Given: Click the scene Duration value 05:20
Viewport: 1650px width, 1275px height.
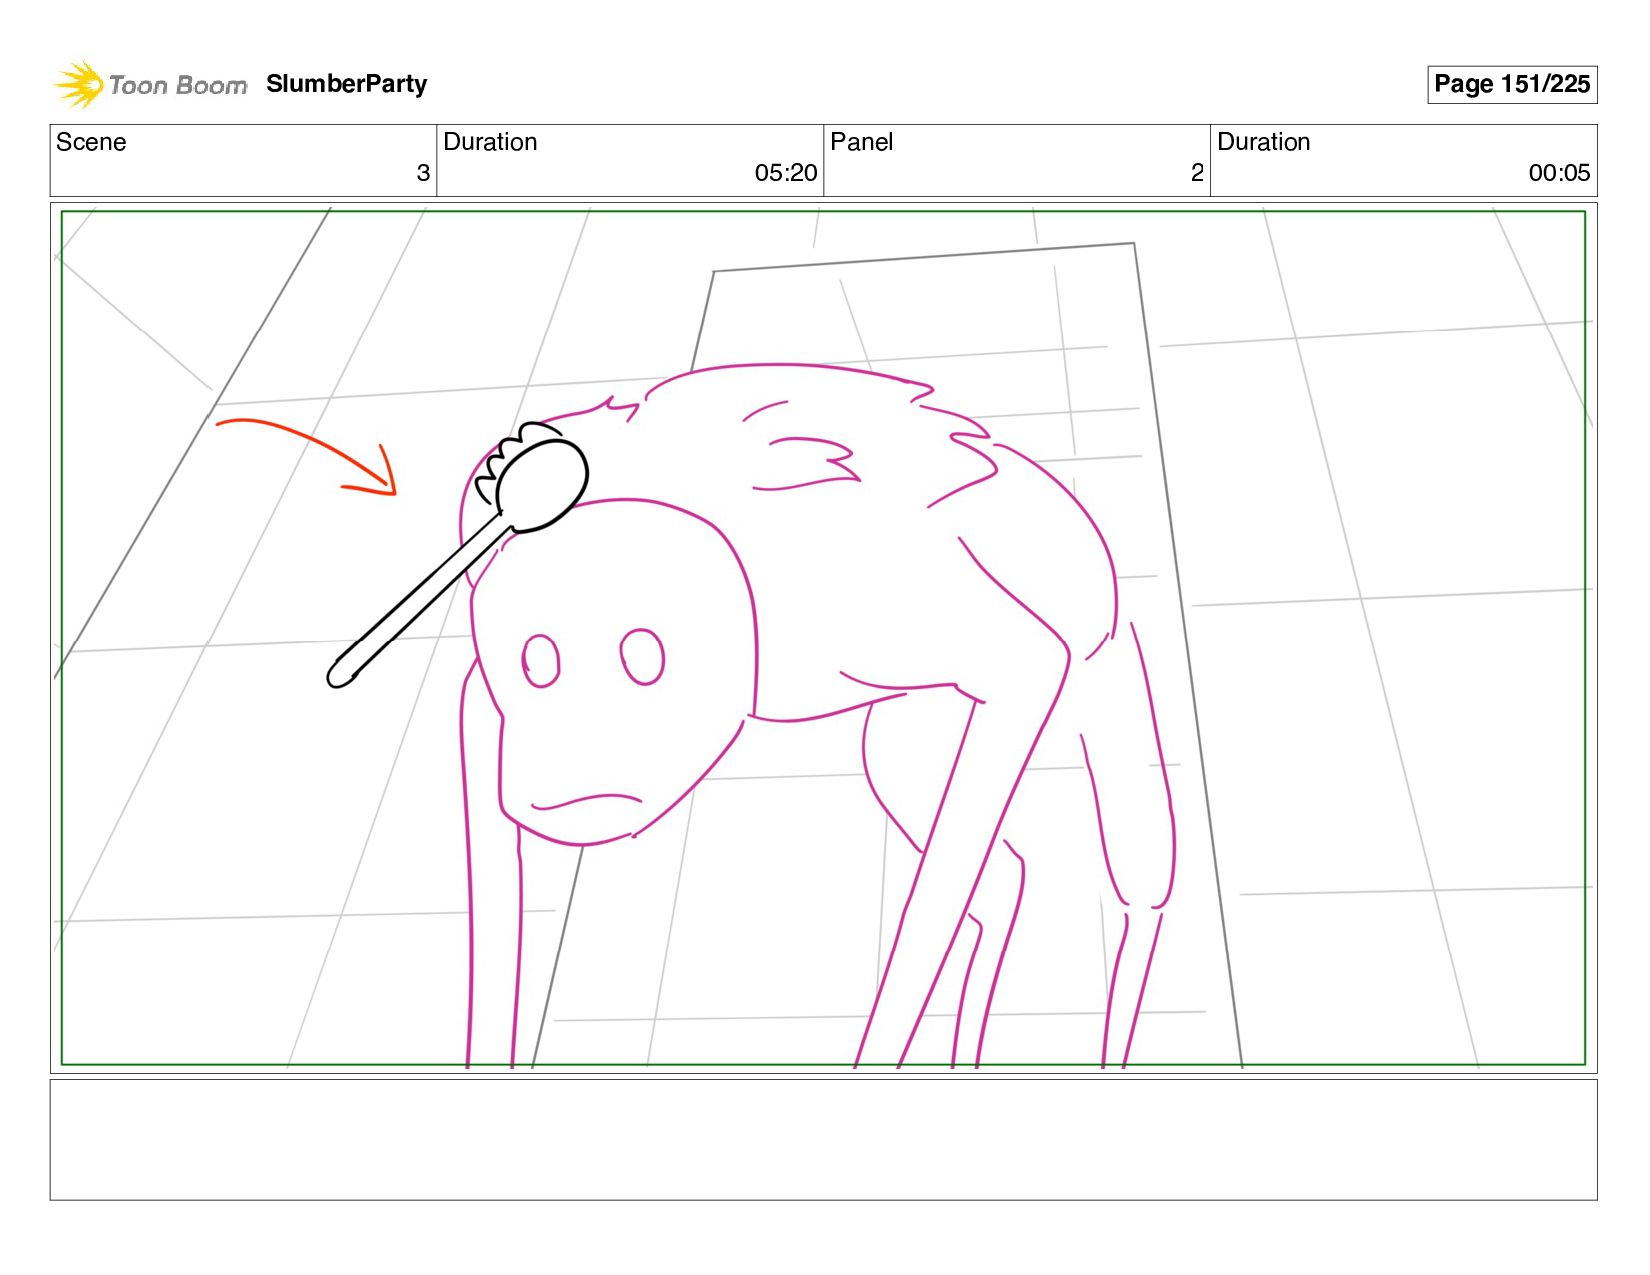Looking at the screenshot, I should tap(786, 173).
